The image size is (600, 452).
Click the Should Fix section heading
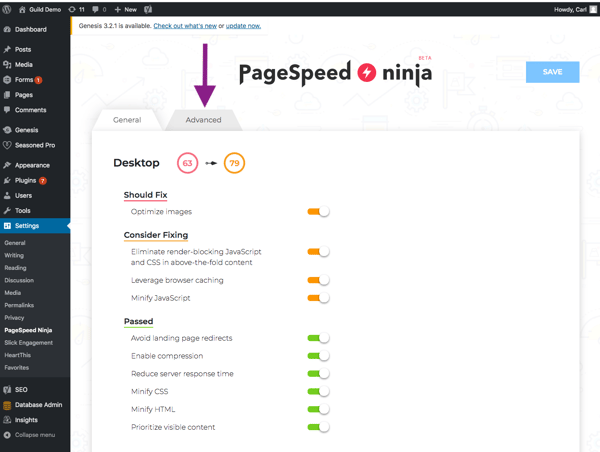[145, 195]
